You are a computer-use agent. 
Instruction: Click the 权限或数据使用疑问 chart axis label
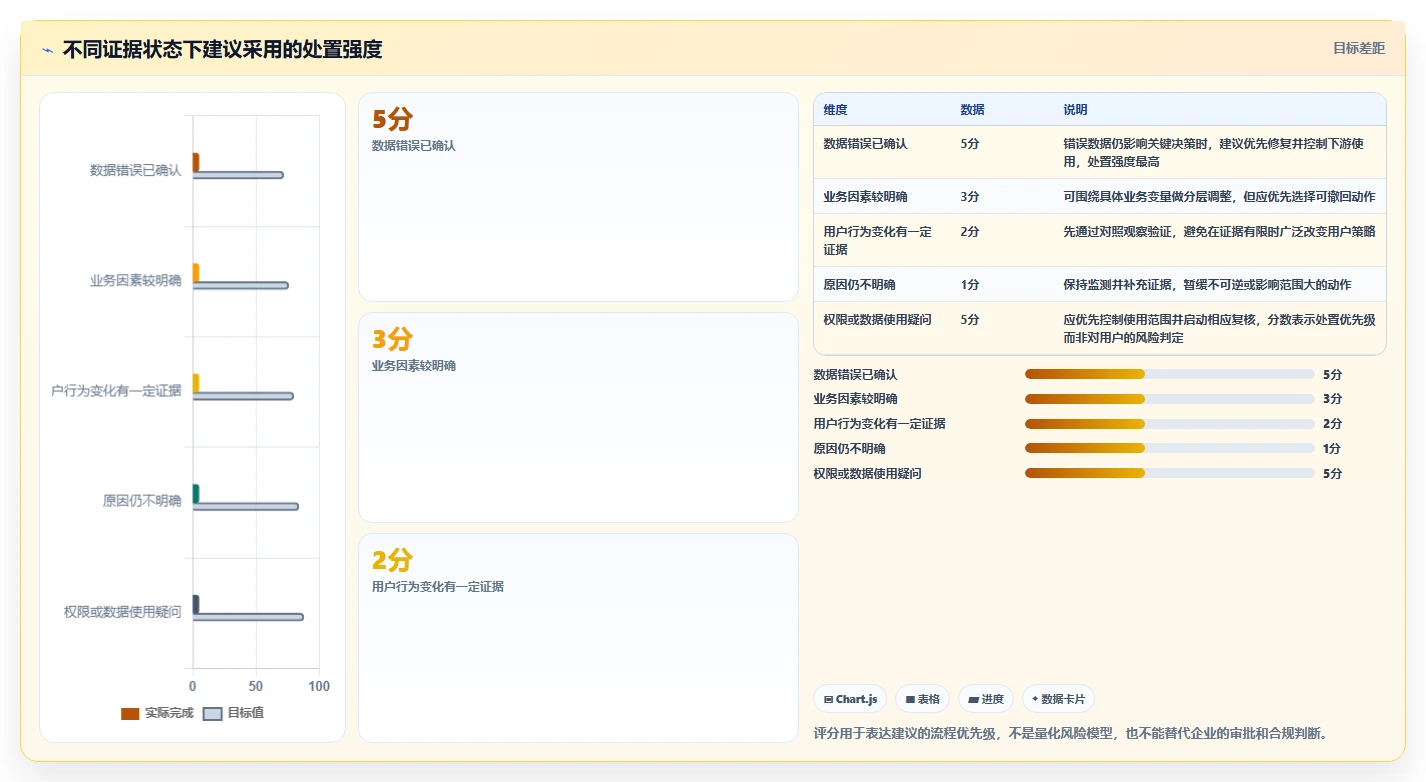click(123, 612)
